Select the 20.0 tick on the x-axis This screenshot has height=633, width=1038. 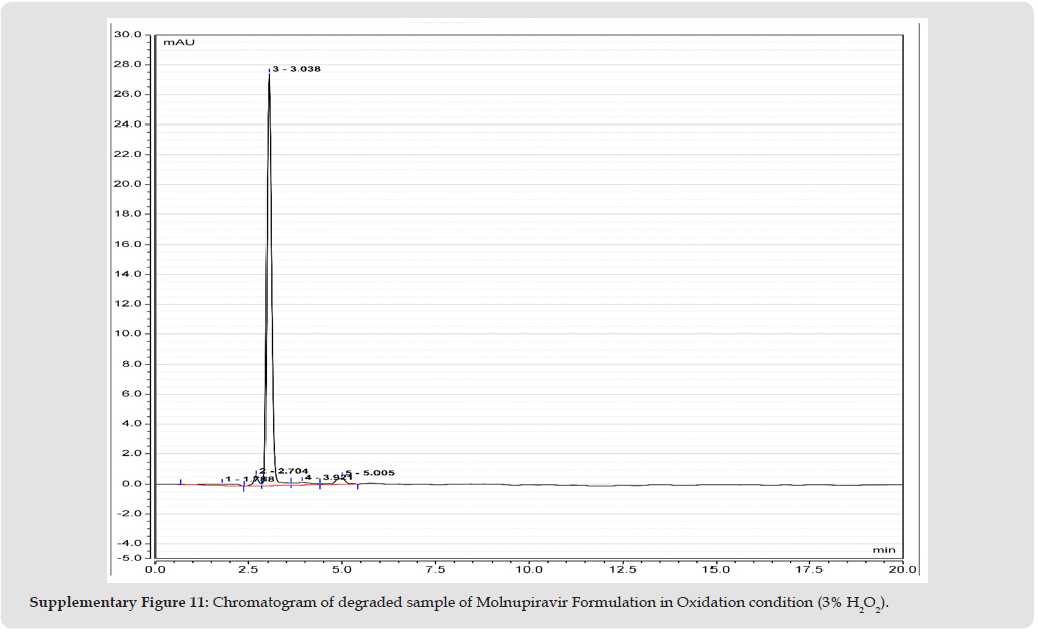point(902,569)
